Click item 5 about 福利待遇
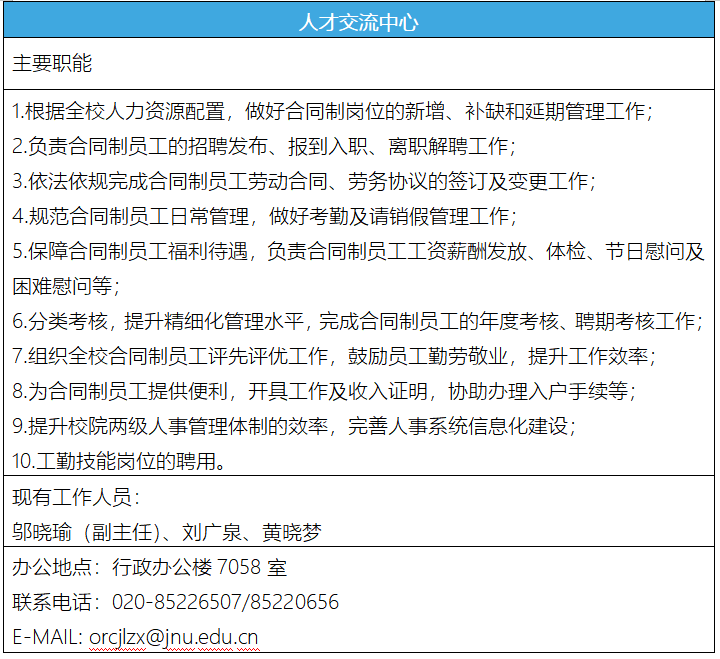Screen dimensions: 720x659 coord(358,251)
